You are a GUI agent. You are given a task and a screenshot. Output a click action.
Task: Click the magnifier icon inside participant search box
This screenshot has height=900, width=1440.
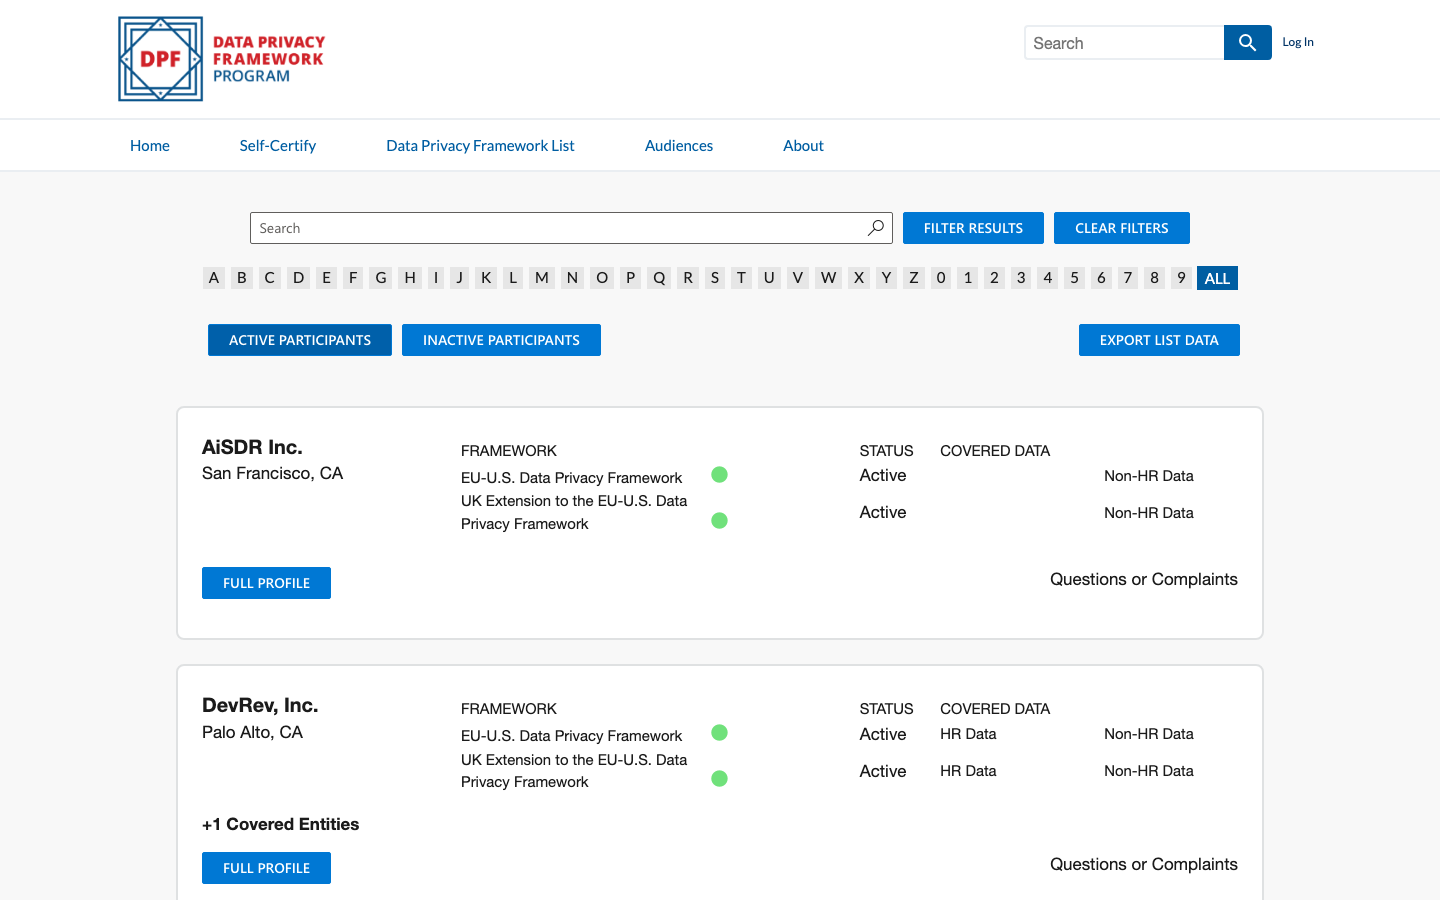[876, 228]
